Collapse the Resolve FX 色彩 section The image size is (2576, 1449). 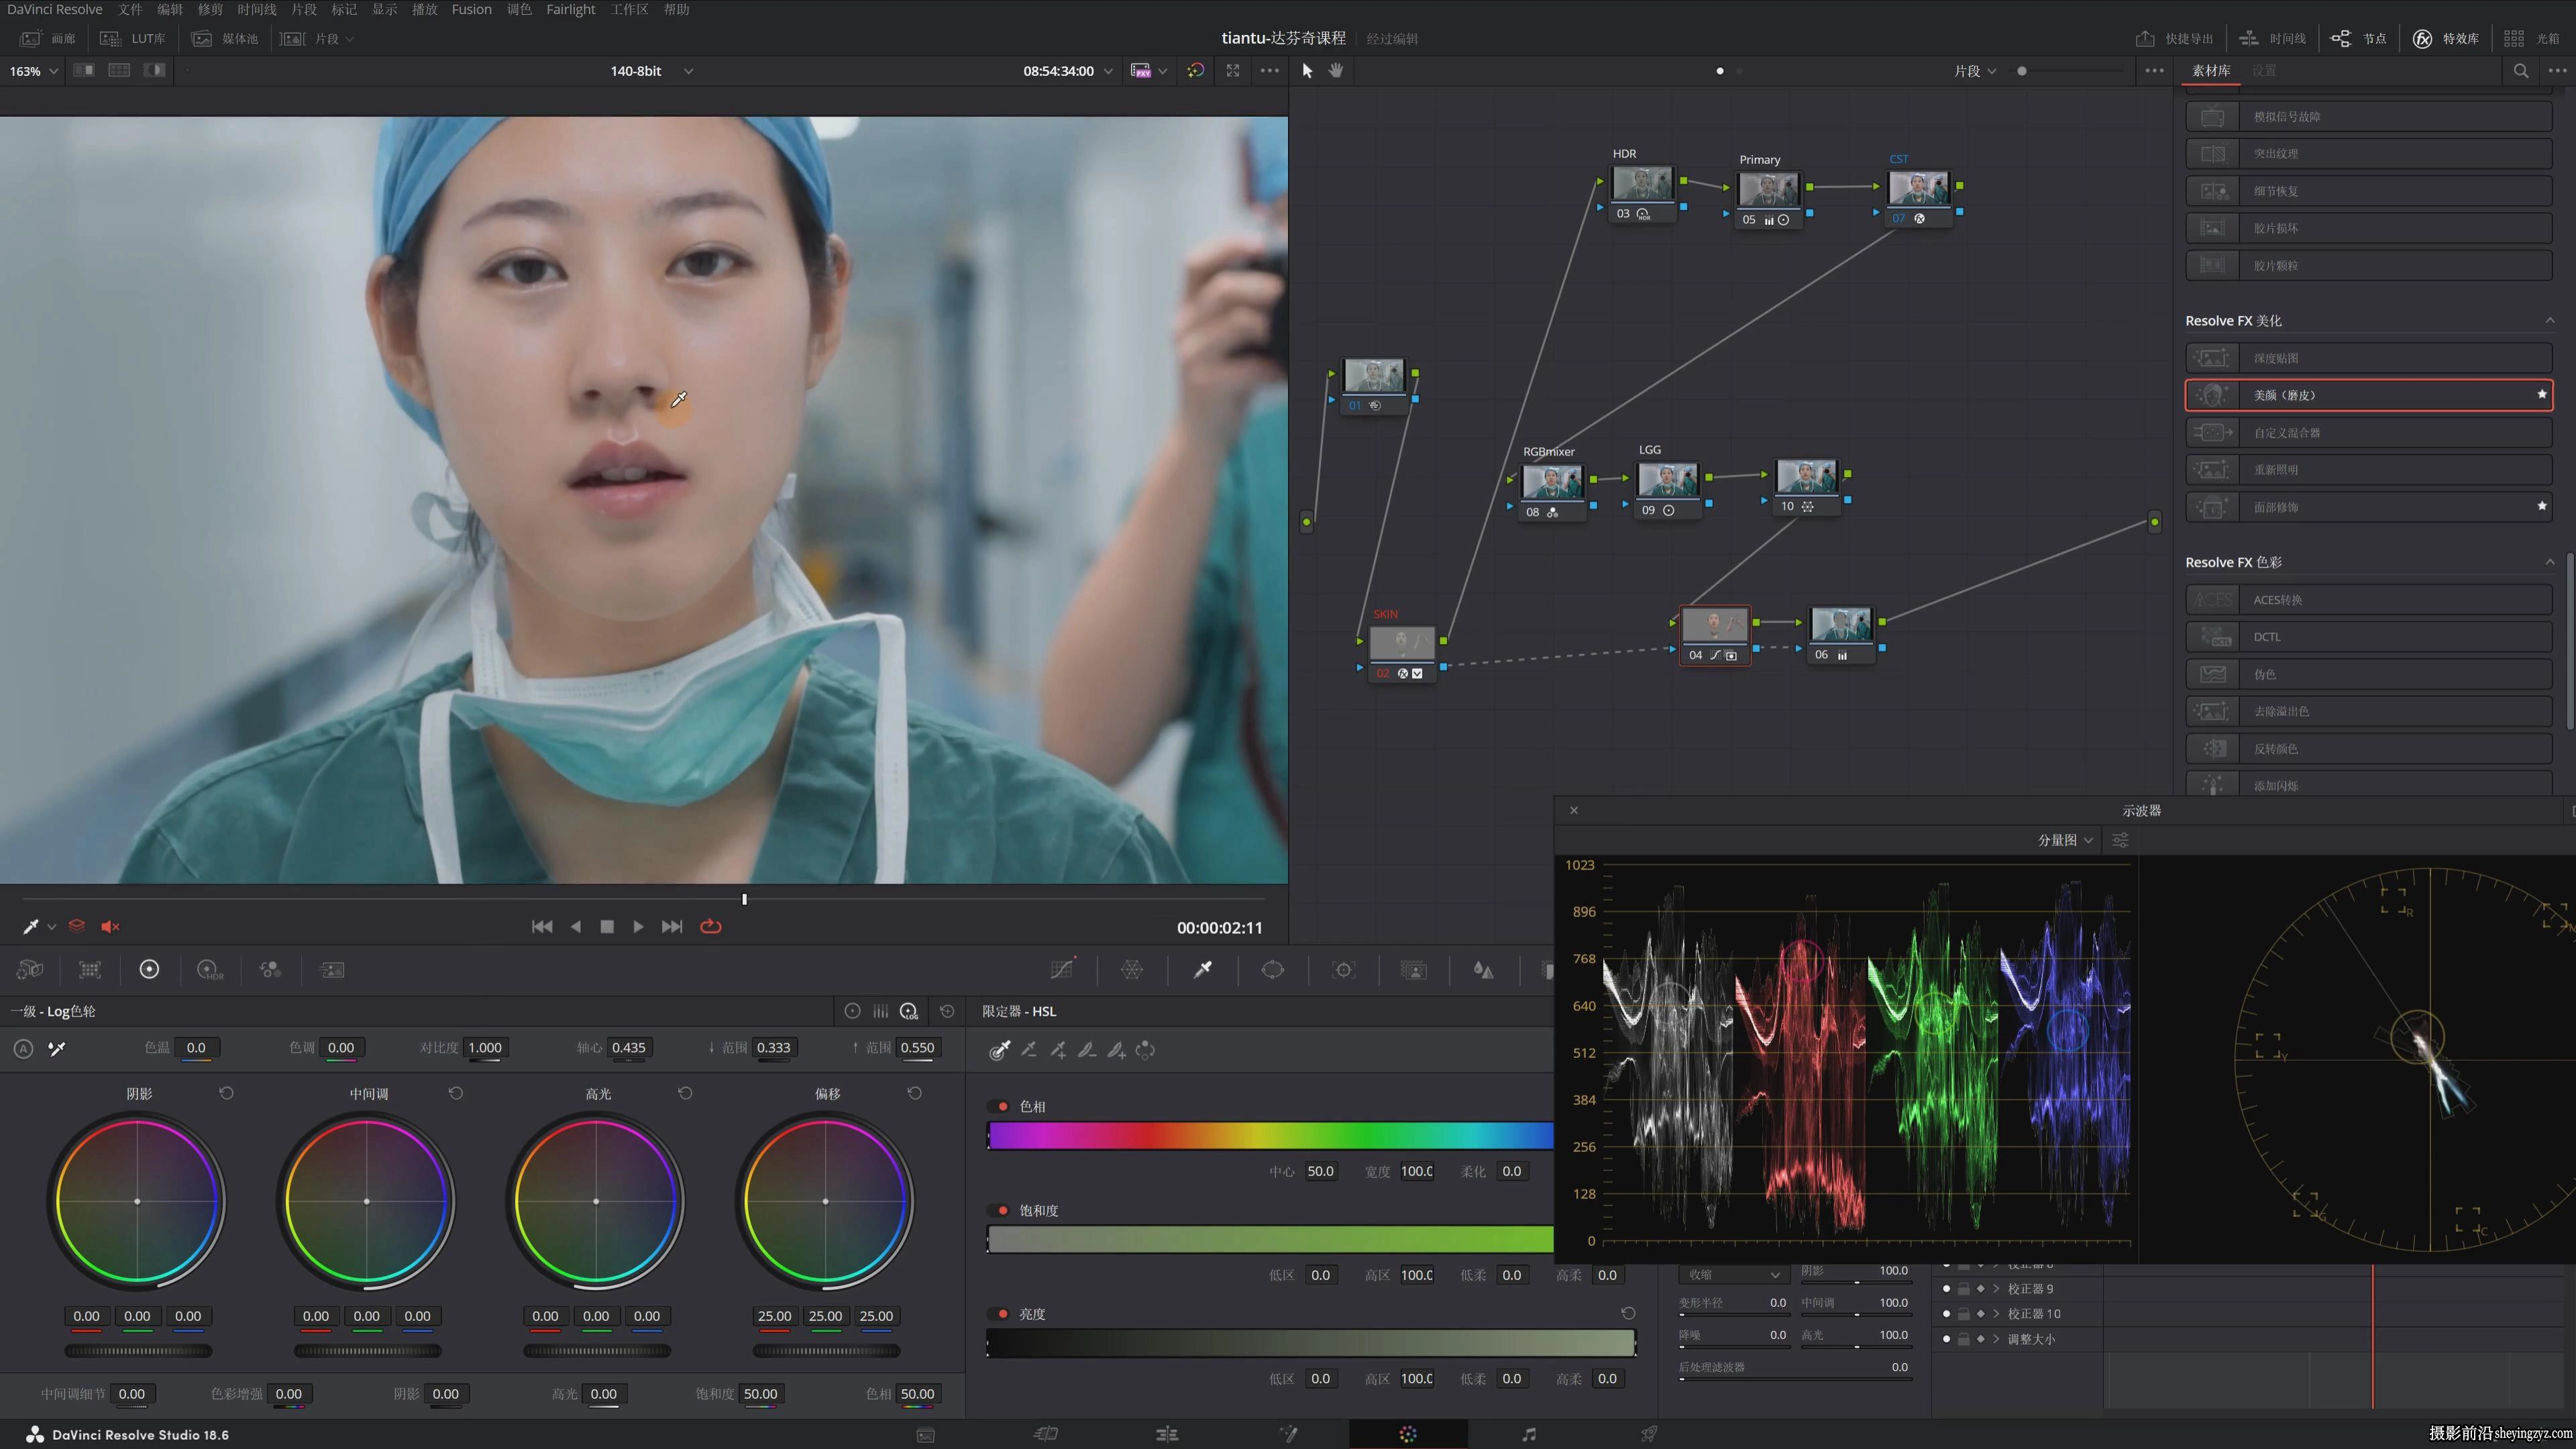(x=2549, y=562)
